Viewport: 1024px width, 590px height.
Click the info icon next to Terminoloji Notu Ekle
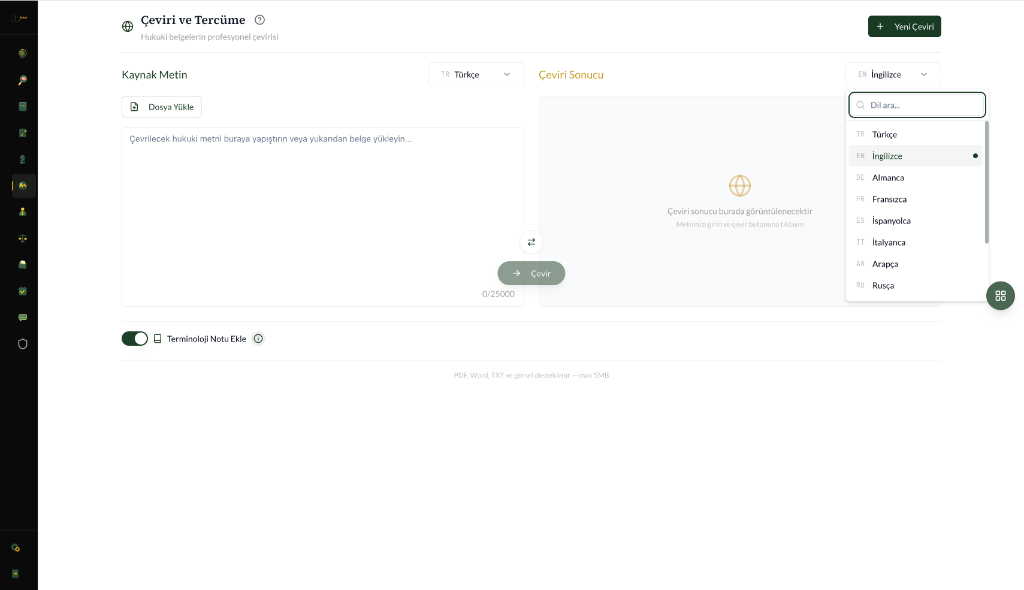pyautogui.click(x=258, y=339)
